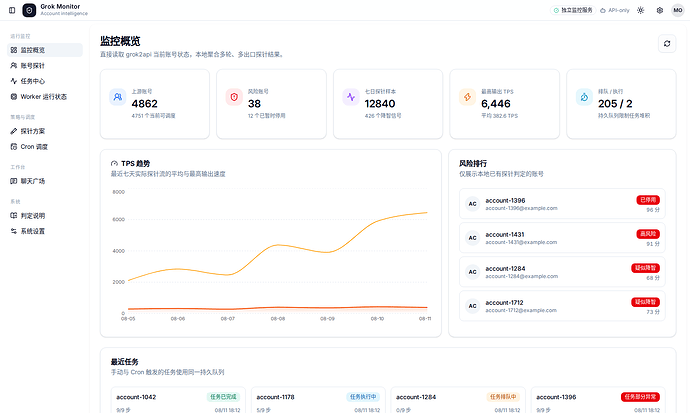Select account-1396 in the risk ranking
The height and width of the screenshot is (413, 690).
click(x=562, y=204)
